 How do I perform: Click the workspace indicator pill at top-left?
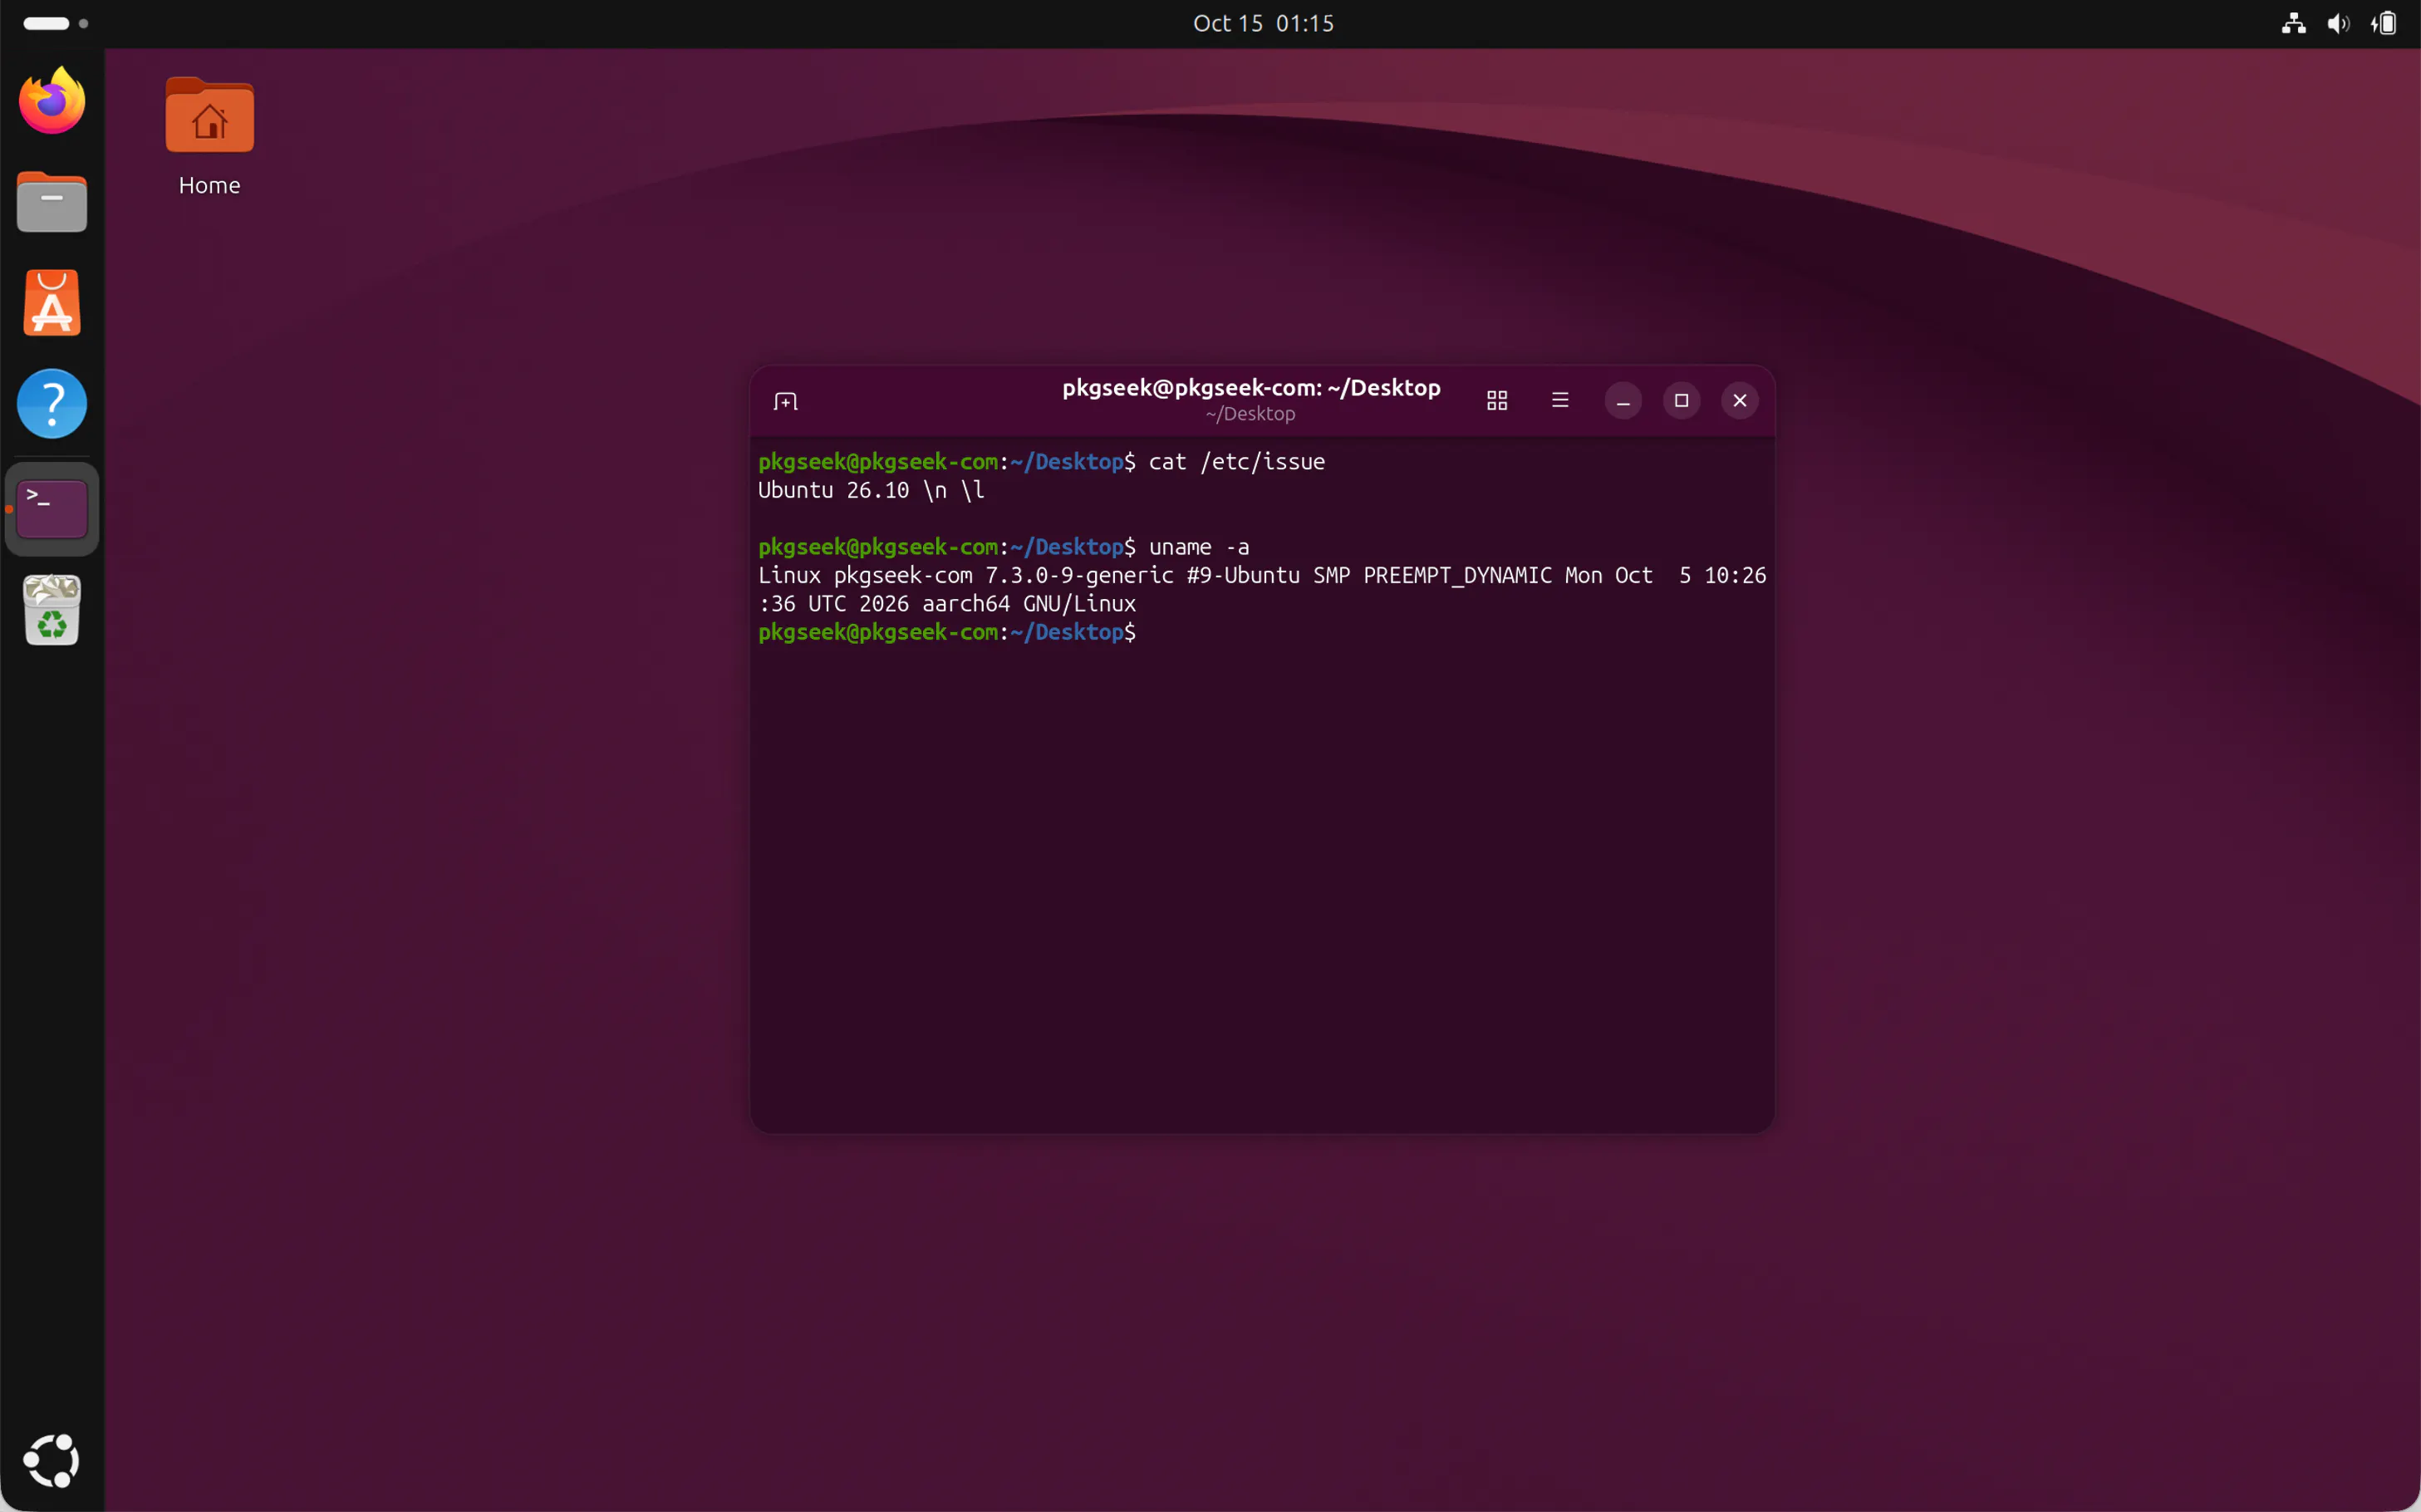46,23
